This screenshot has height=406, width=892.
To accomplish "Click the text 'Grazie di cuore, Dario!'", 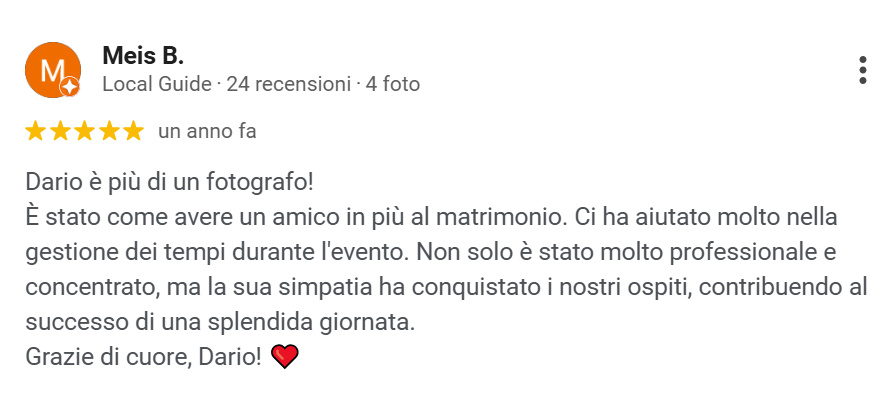I will [x=143, y=355].
